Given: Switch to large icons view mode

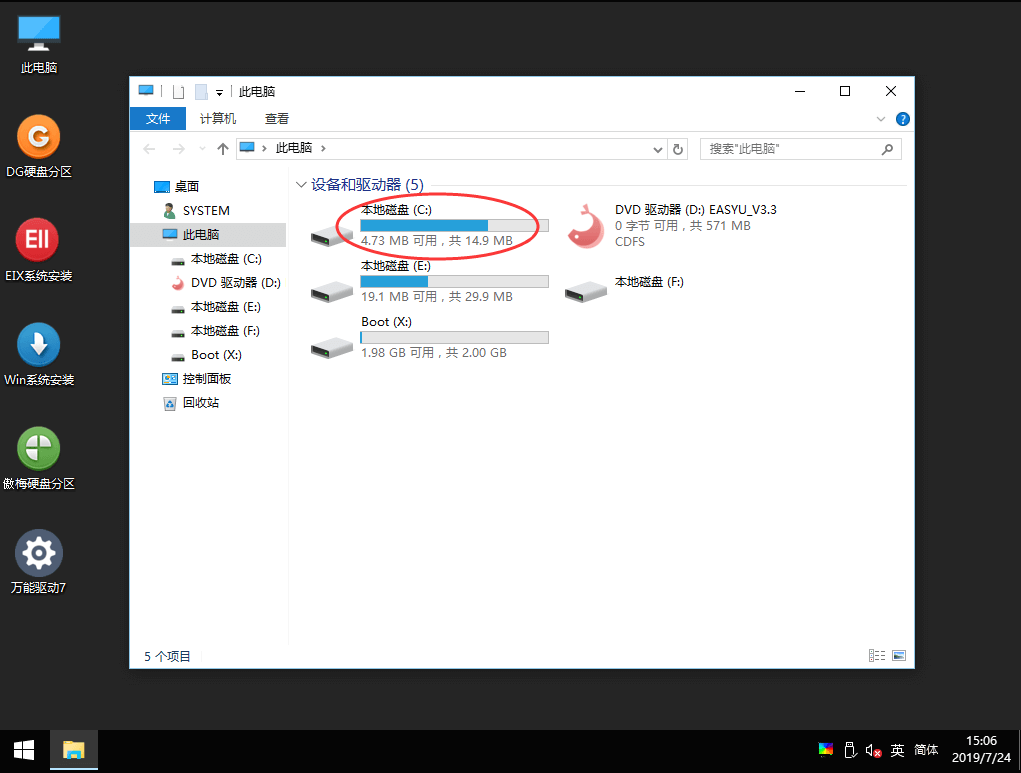Looking at the screenshot, I should point(899,656).
